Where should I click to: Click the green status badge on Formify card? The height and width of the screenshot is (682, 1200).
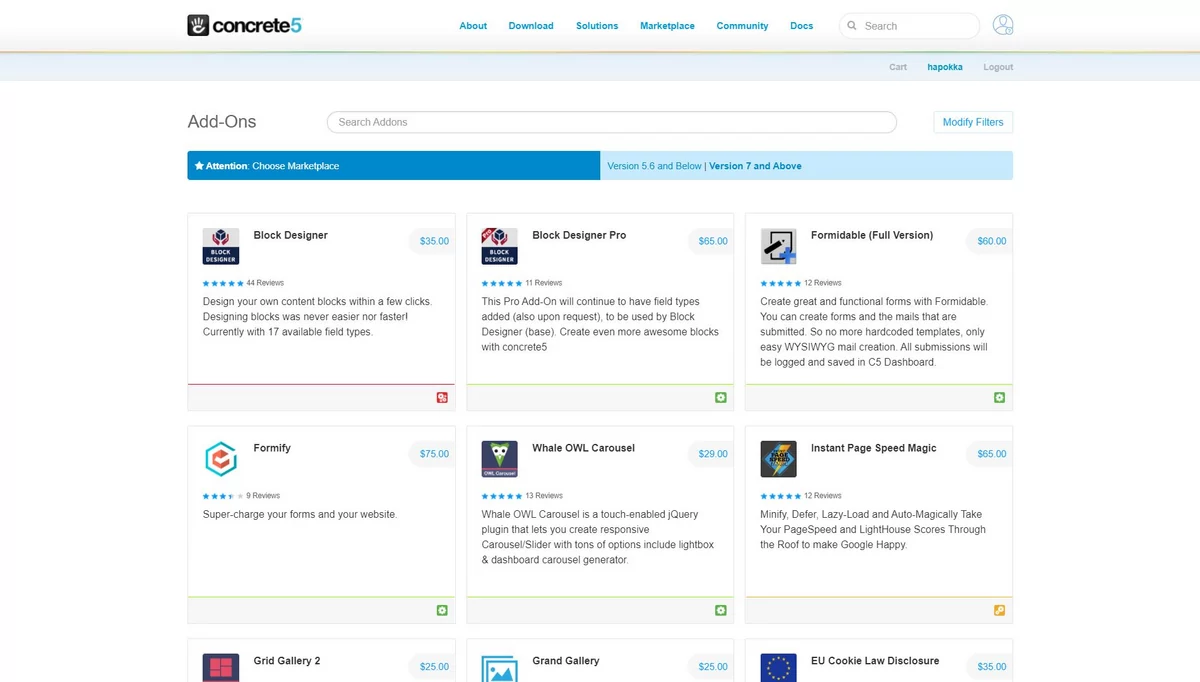point(442,611)
